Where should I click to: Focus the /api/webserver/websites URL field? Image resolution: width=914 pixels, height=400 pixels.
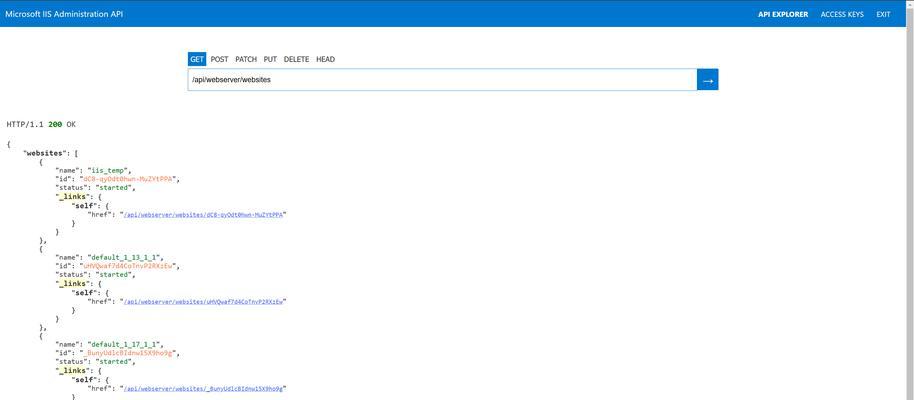[442, 80]
